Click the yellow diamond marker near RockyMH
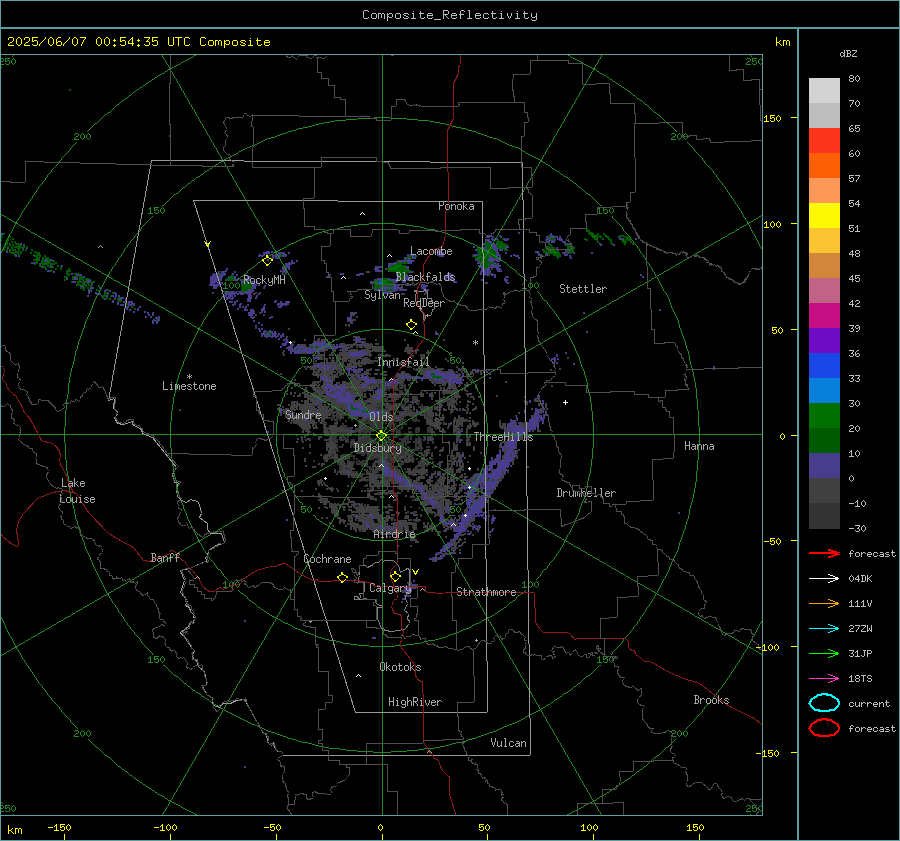This screenshot has width=900, height=841. [x=267, y=261]
